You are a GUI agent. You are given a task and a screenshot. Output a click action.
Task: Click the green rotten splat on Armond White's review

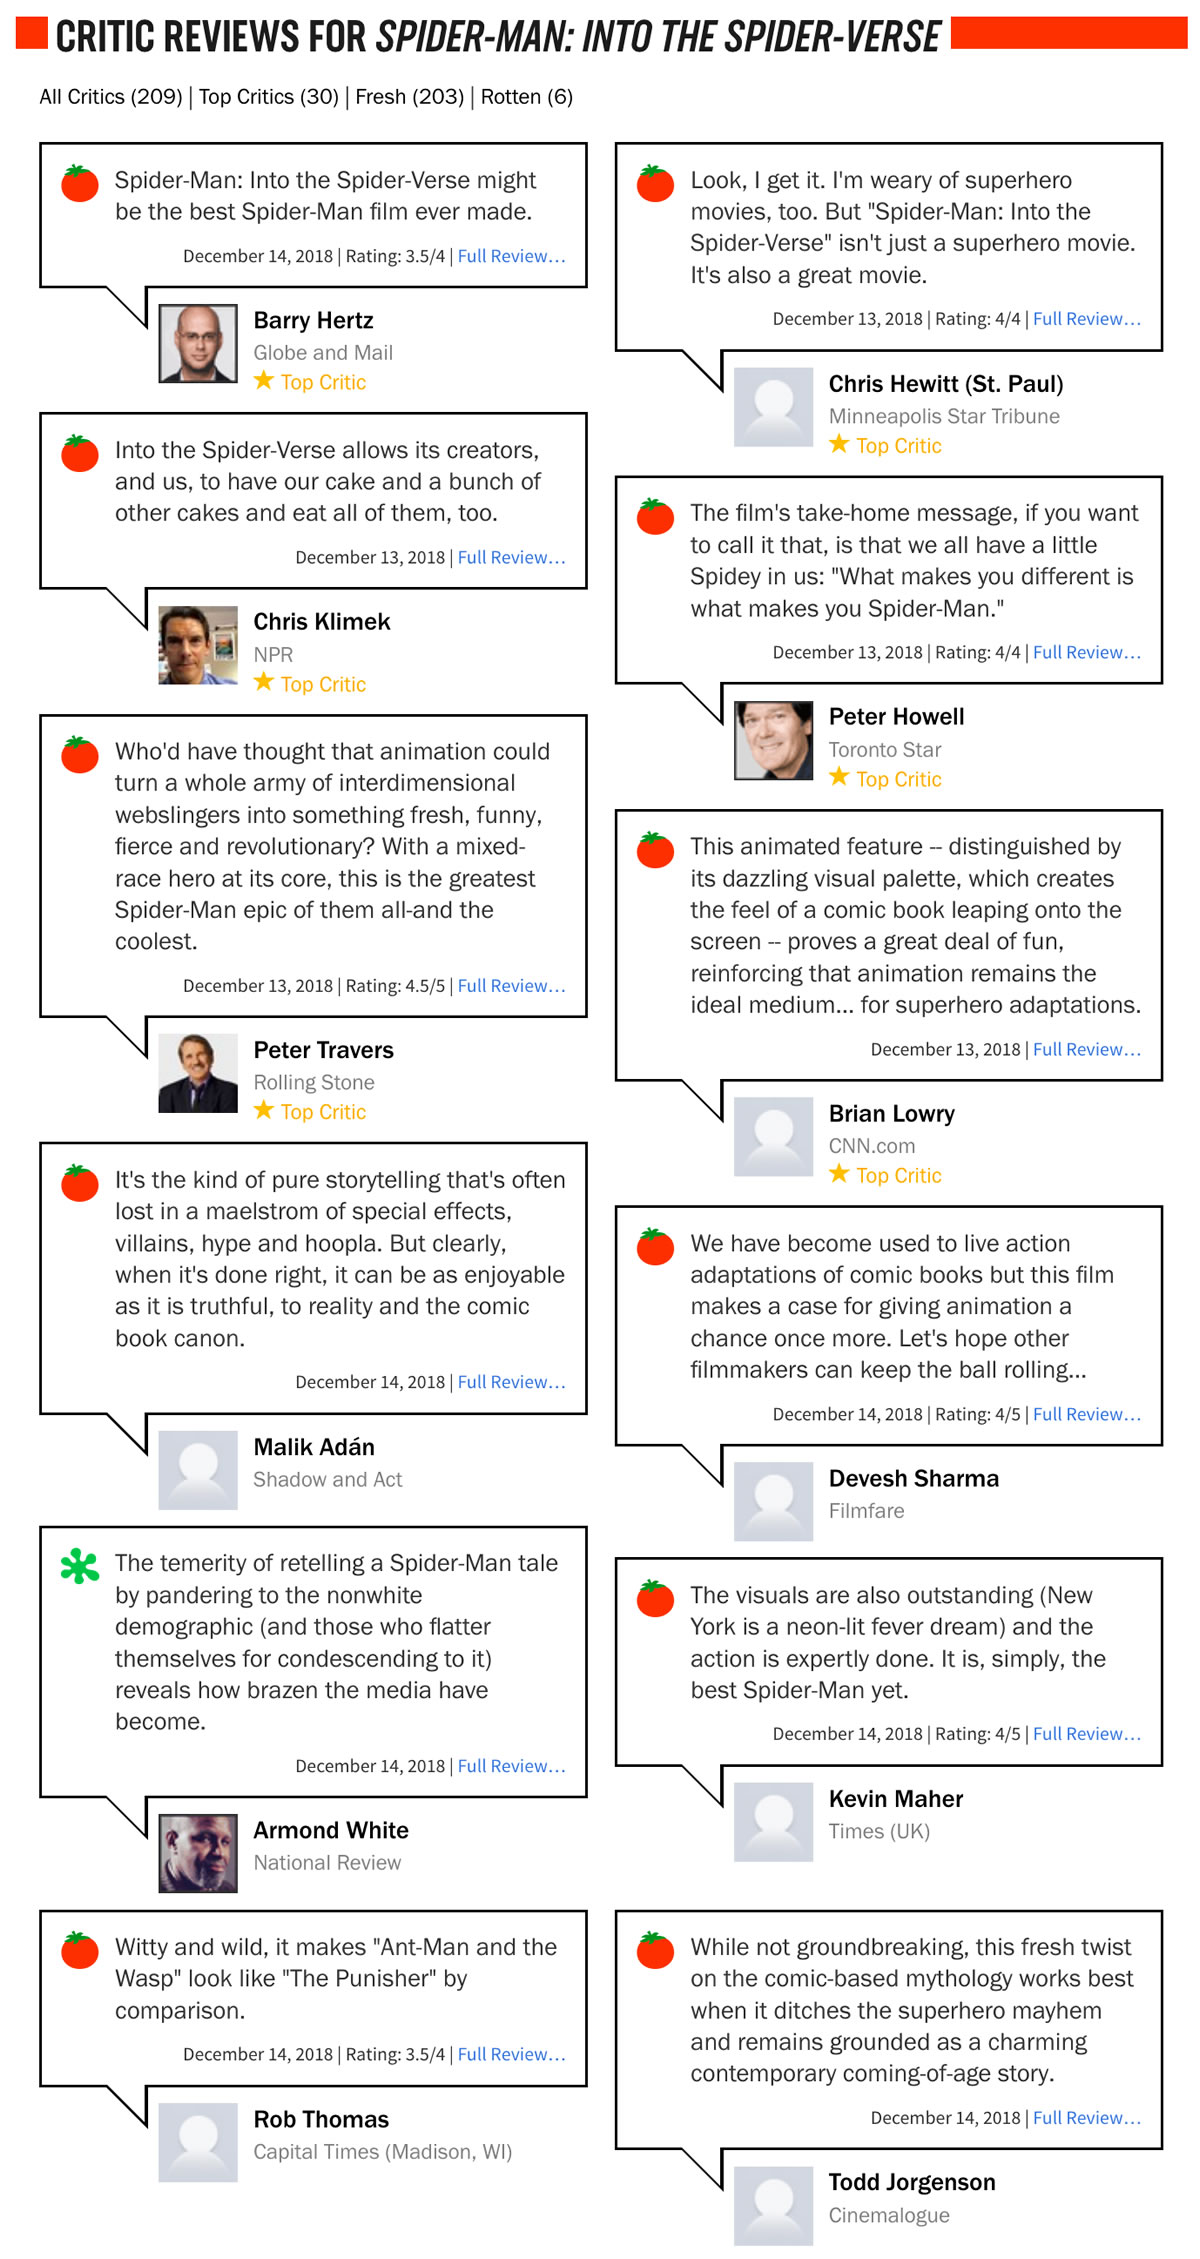click(x=80, y=1566)
